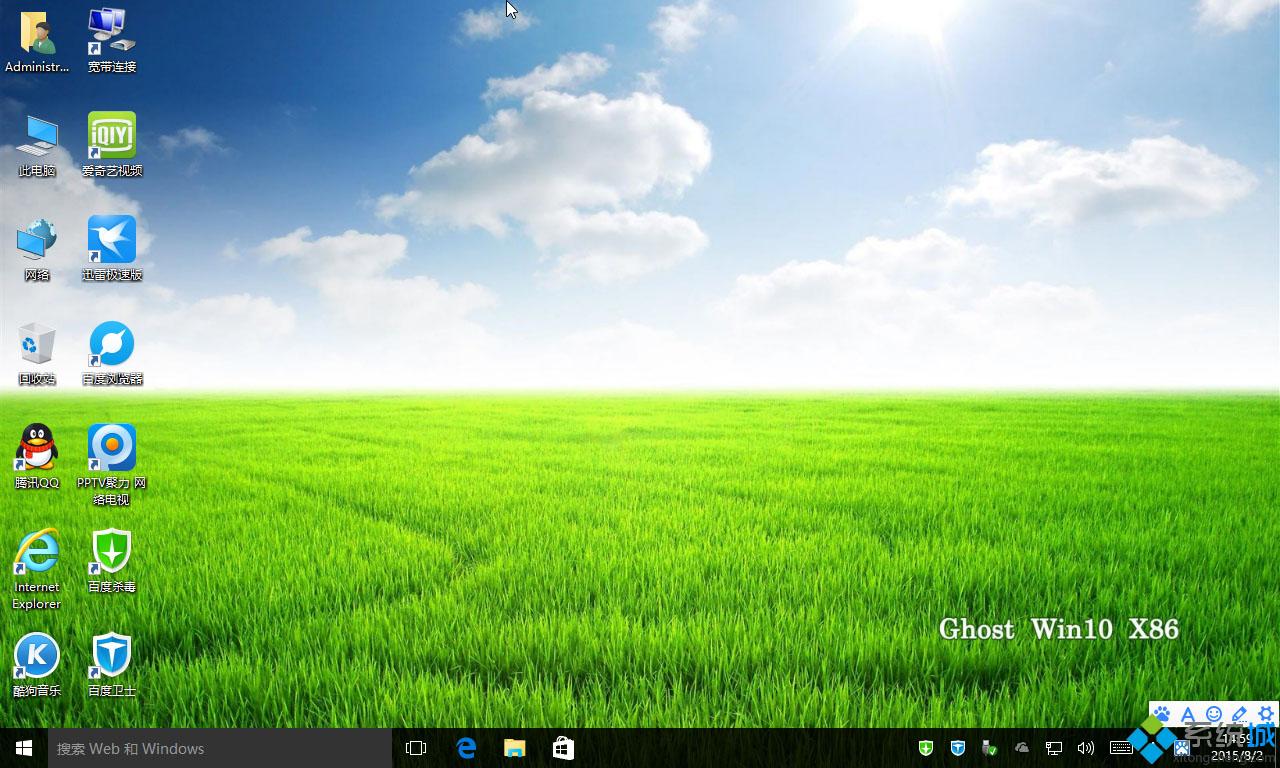Open 腾讯QQ from the desktop
The height and width of the screenshot is (768, 1280).
[36, 450]
